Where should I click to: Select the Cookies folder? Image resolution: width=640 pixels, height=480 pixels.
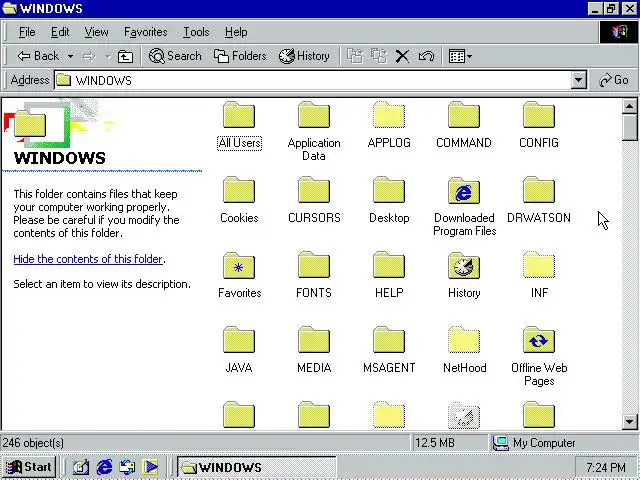239,200
